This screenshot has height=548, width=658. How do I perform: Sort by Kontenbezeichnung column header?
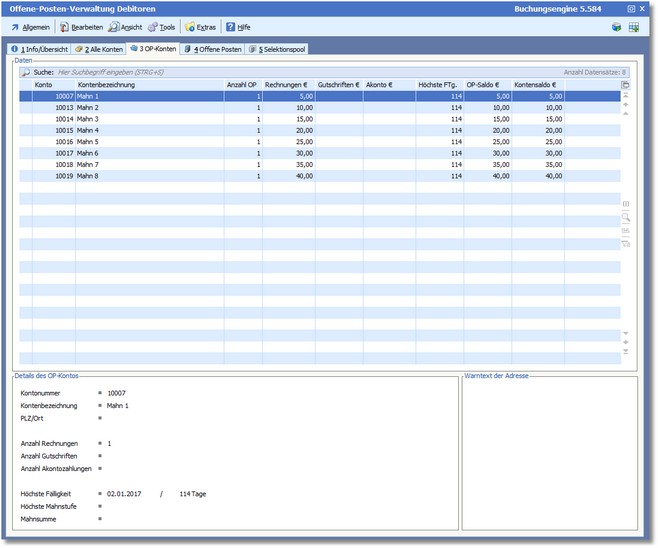pyautogui.click(x=149, y=85)
